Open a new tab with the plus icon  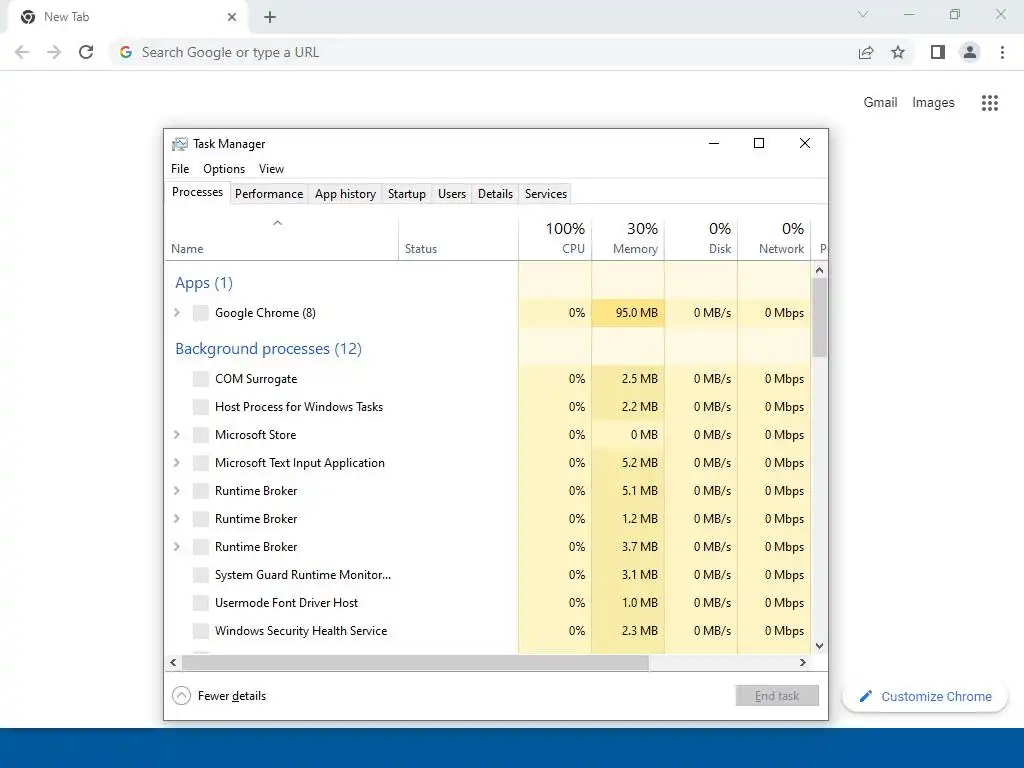pos(270,17)
